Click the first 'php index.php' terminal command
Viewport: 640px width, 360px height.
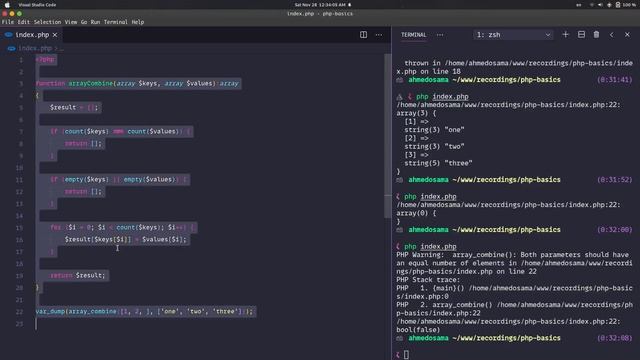point(442,97)
